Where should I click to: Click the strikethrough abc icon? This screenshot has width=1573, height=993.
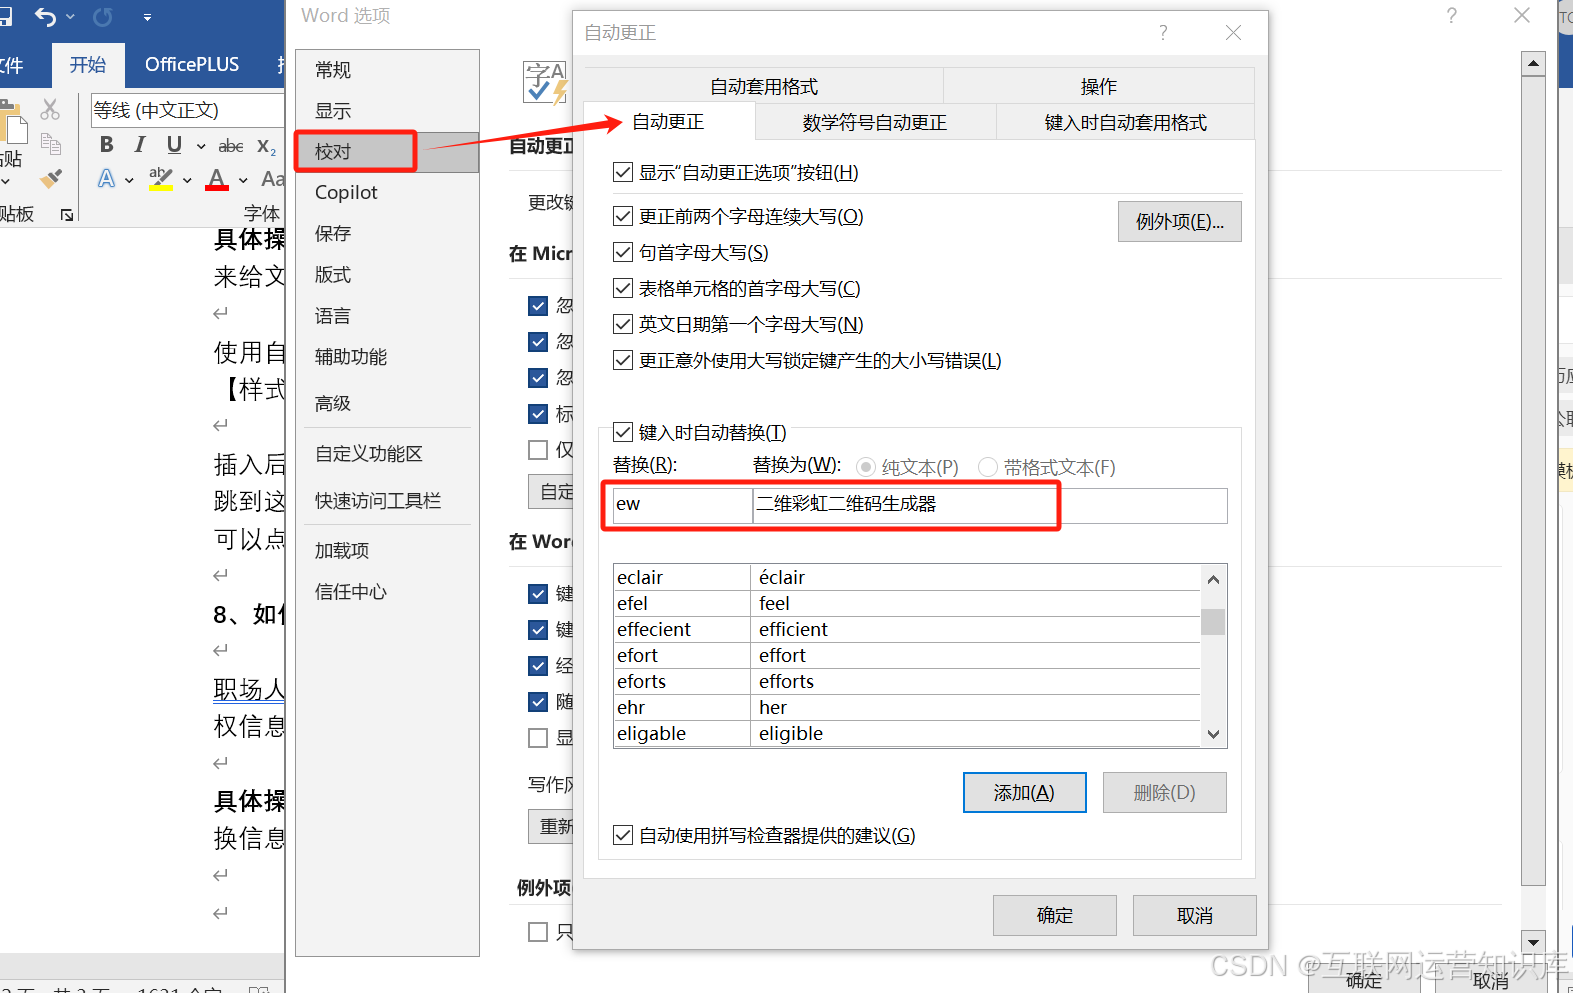(231, 146)
